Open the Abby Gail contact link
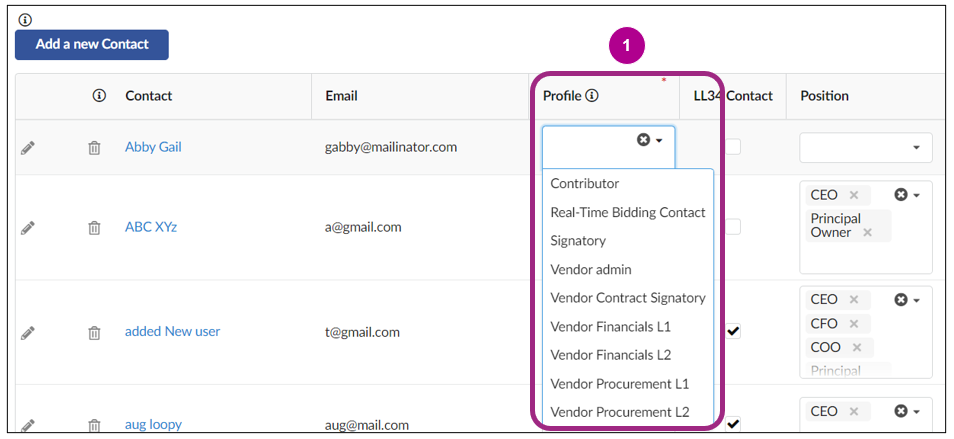The height and width of the screenshot is (439, 954). tap(153, 147)
